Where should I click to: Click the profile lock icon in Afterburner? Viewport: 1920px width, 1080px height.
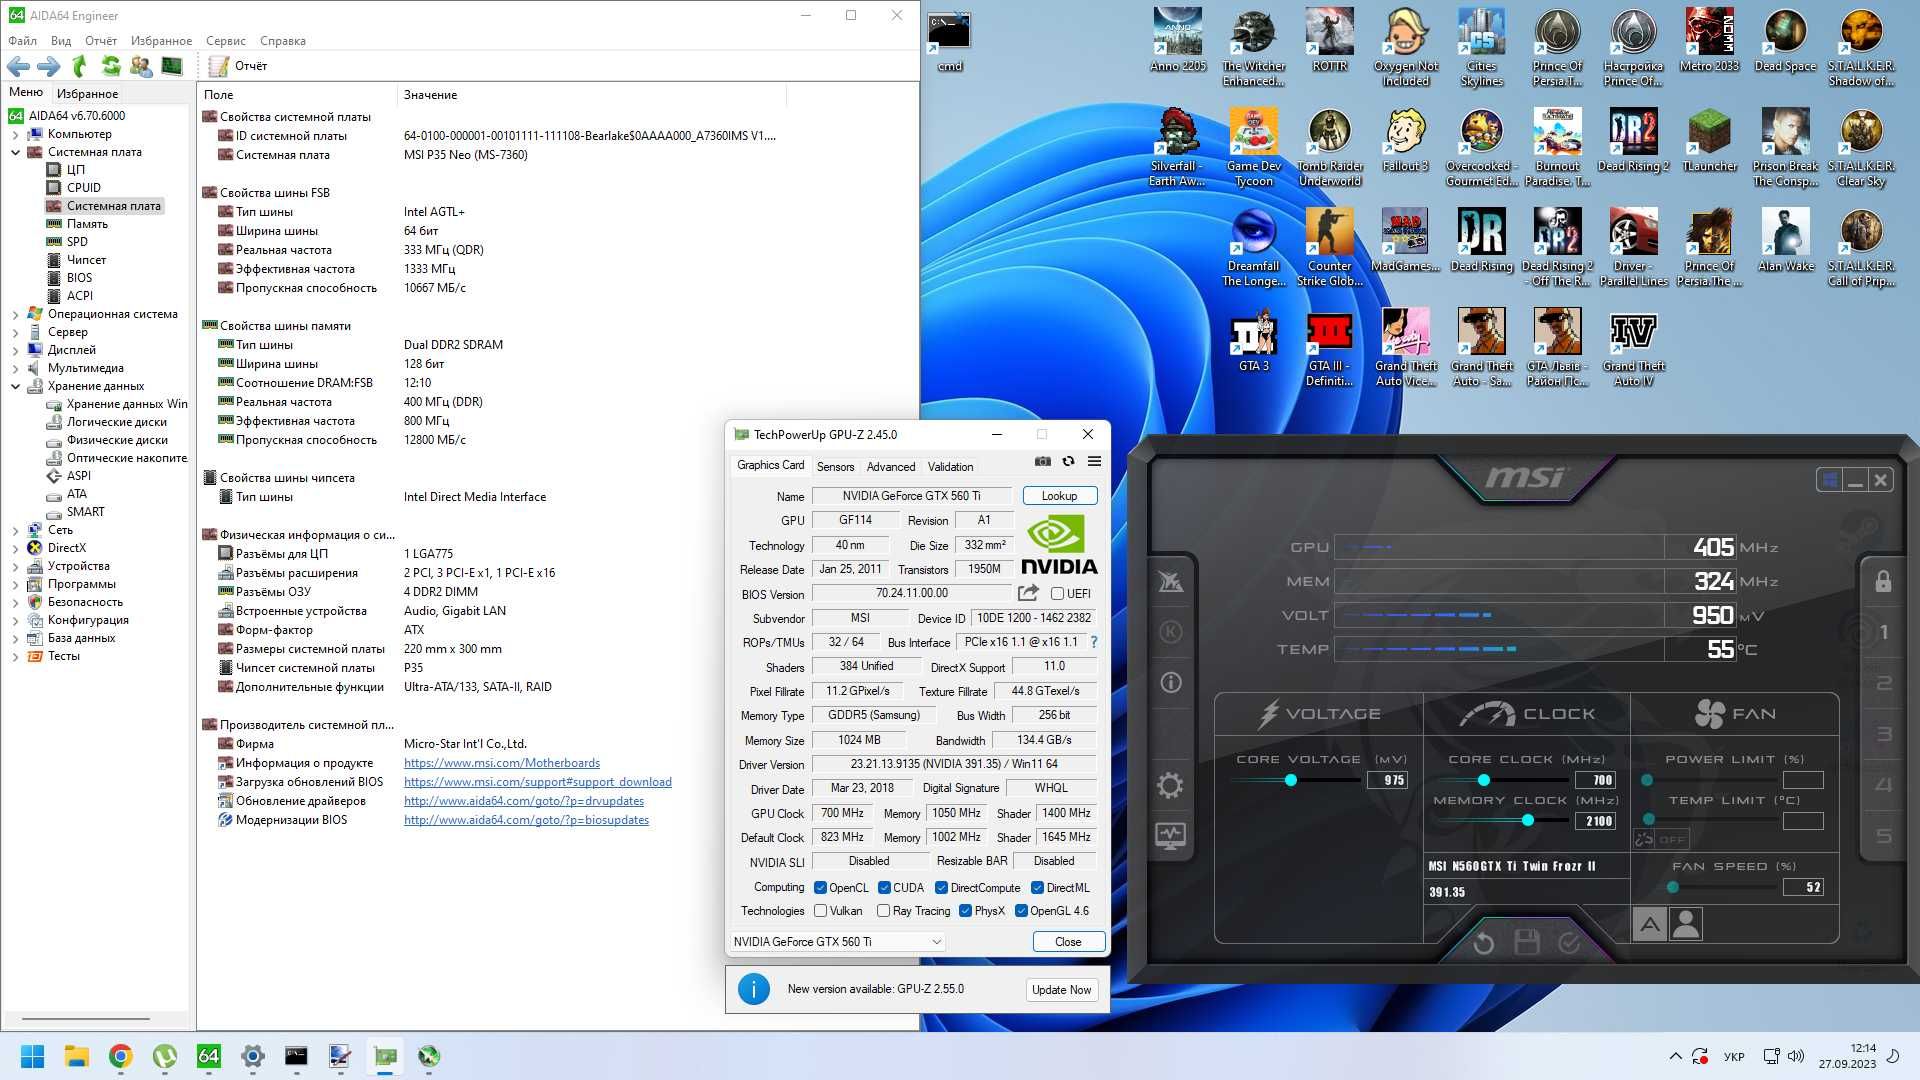point(1883,581)
